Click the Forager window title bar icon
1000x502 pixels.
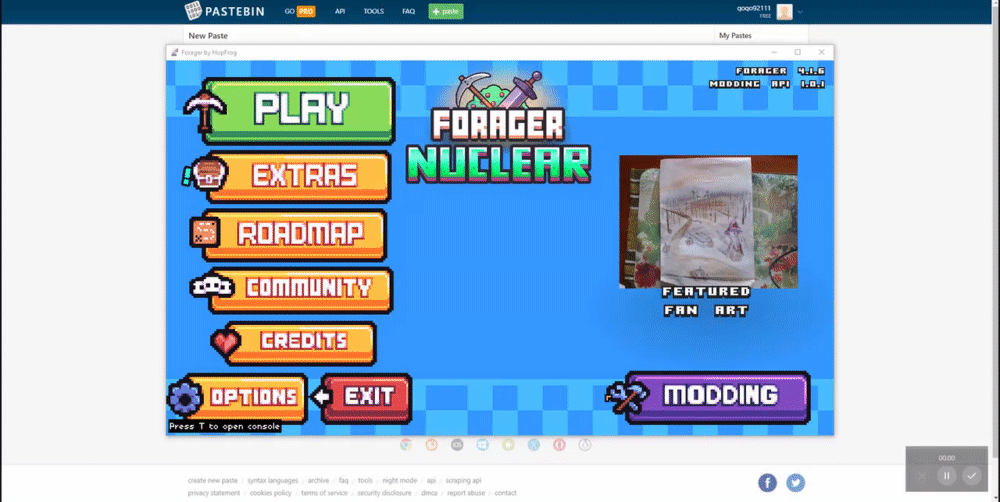point(175,52)
